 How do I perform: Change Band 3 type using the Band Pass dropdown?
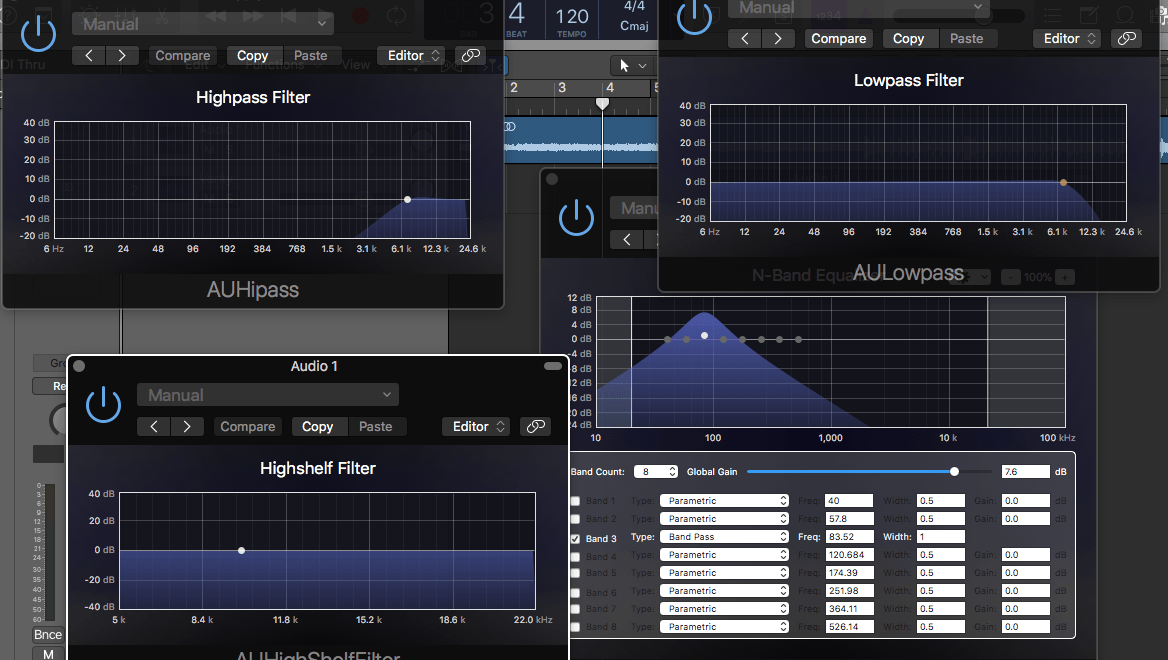[x=724, y=536]
